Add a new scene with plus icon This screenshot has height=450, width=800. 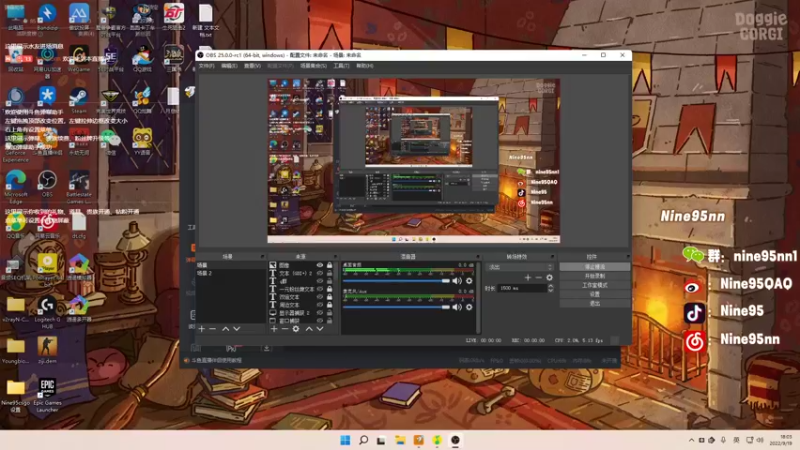tap(202, 329)
